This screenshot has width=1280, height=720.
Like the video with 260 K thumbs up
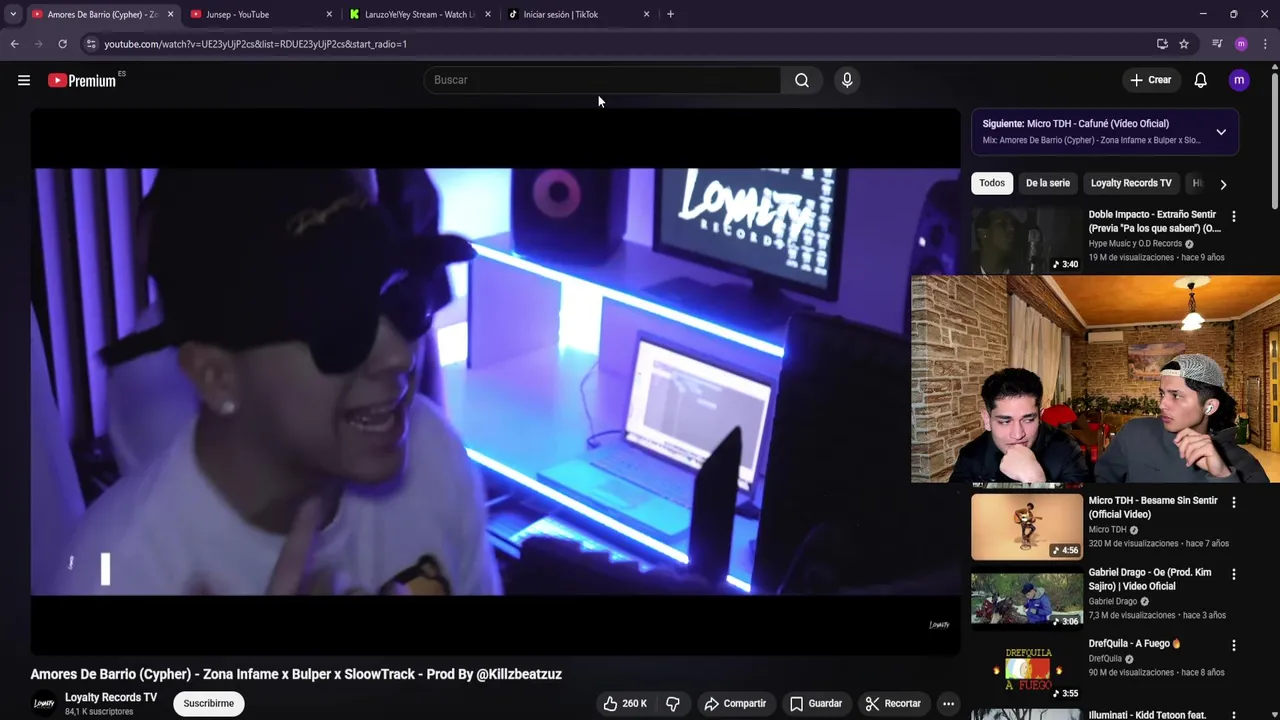click(625, 703)
